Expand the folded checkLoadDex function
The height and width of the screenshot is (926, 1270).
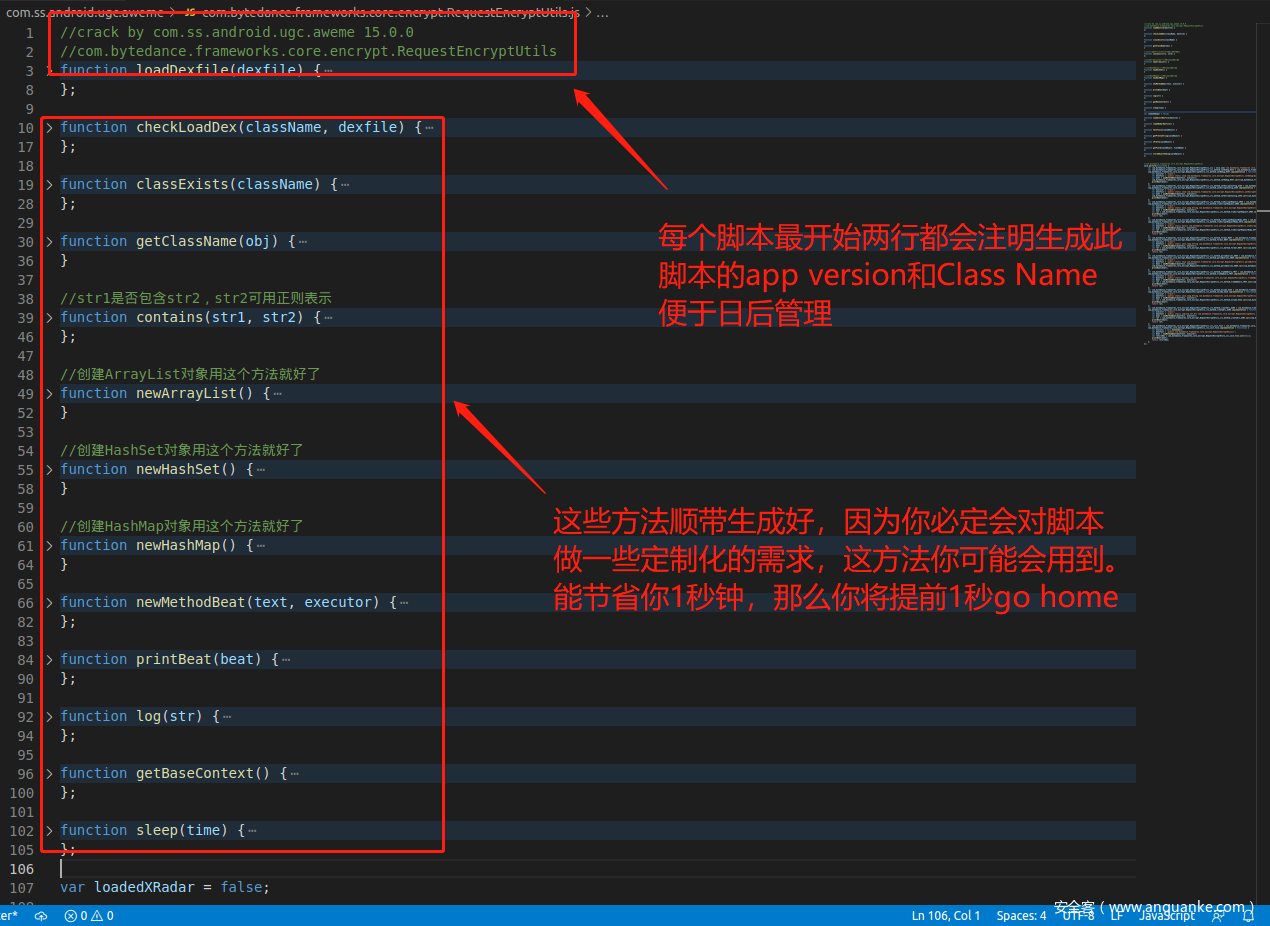tap(50, 128)
